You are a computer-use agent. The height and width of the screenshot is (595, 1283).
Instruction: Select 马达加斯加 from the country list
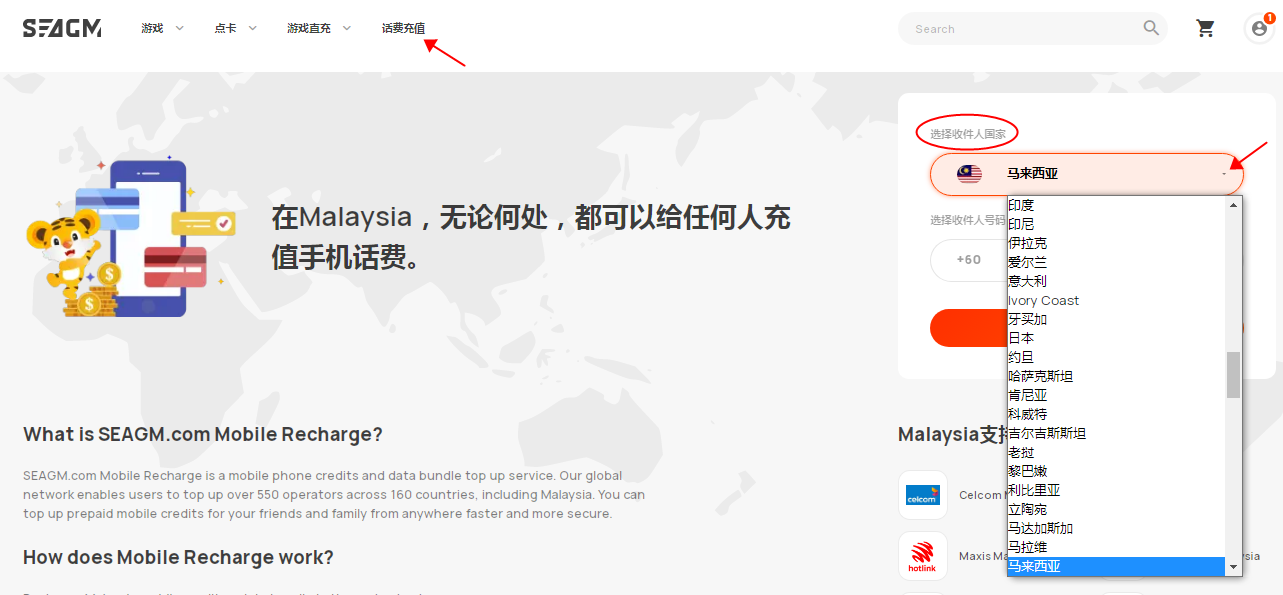point(1116,528)
